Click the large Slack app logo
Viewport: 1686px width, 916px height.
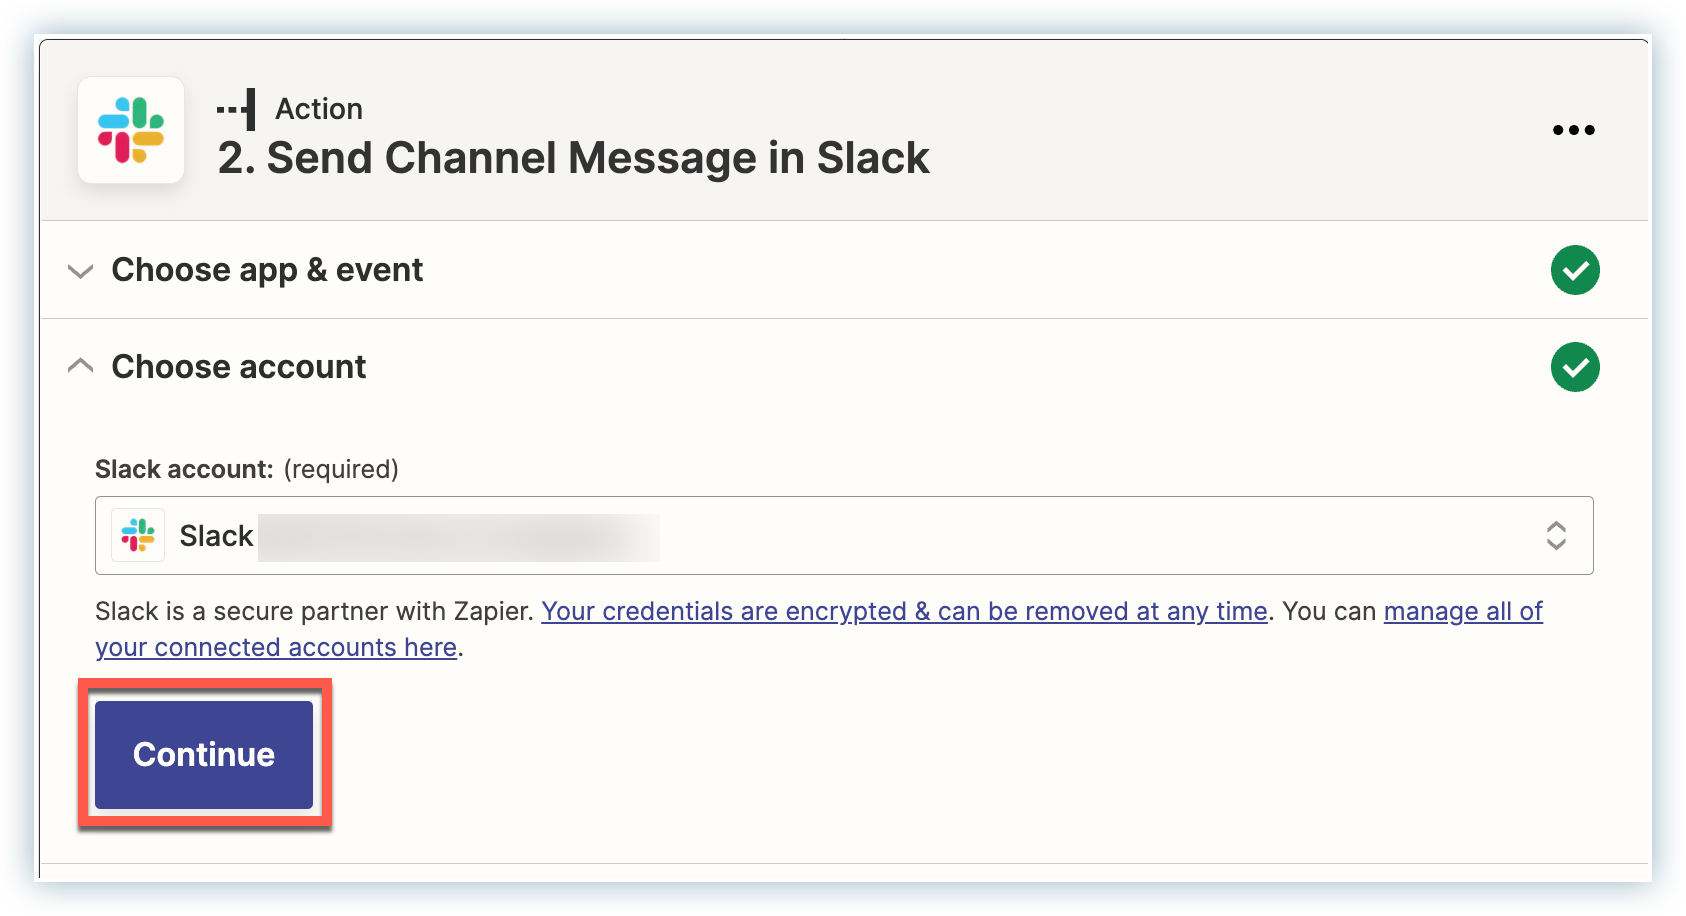[131, 130]
